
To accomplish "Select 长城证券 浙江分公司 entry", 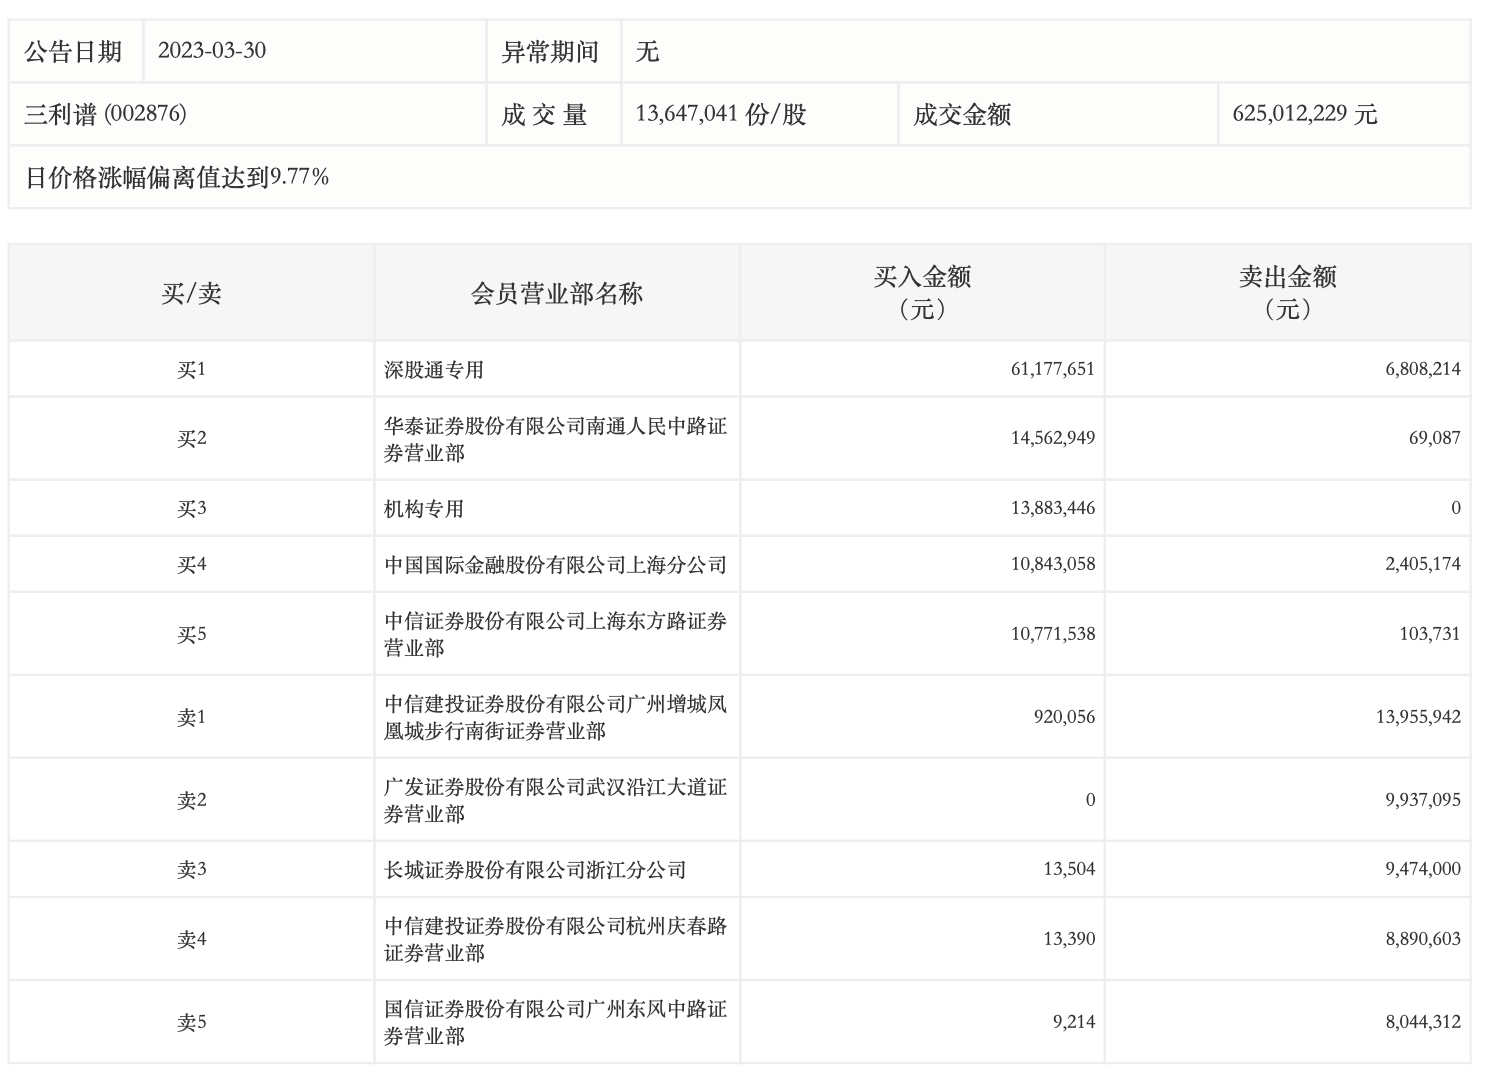I will (535, 870).
